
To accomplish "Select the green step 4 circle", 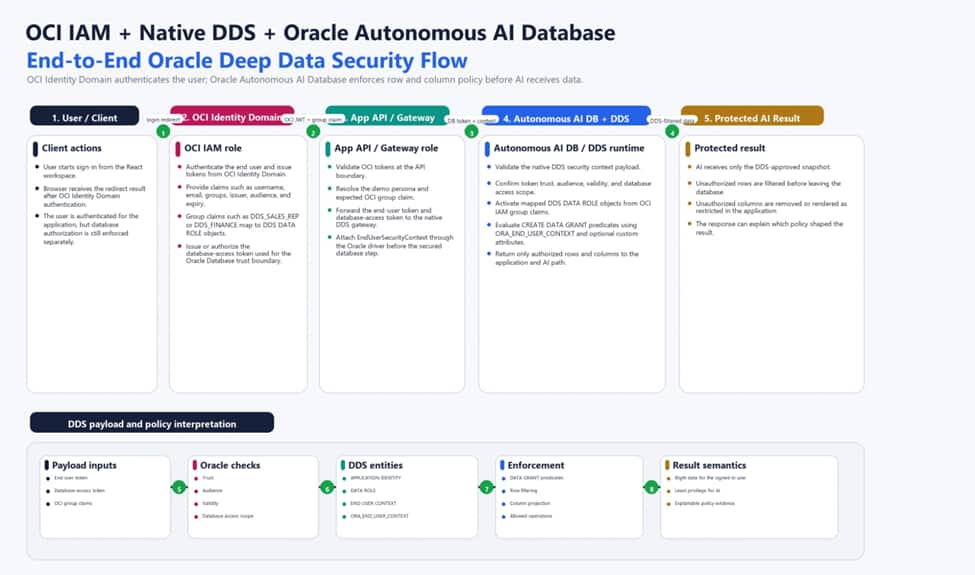I will pos(672,131).
